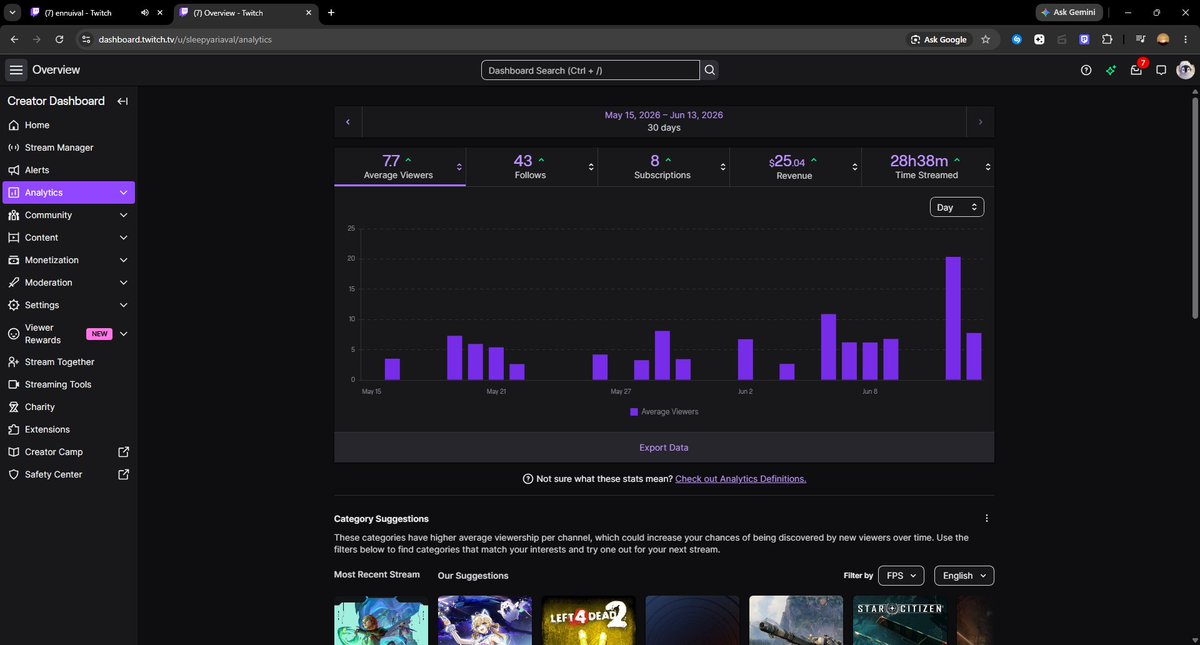
Task: Open the whispers chat bubble icon
Action: pos(1161,70)
